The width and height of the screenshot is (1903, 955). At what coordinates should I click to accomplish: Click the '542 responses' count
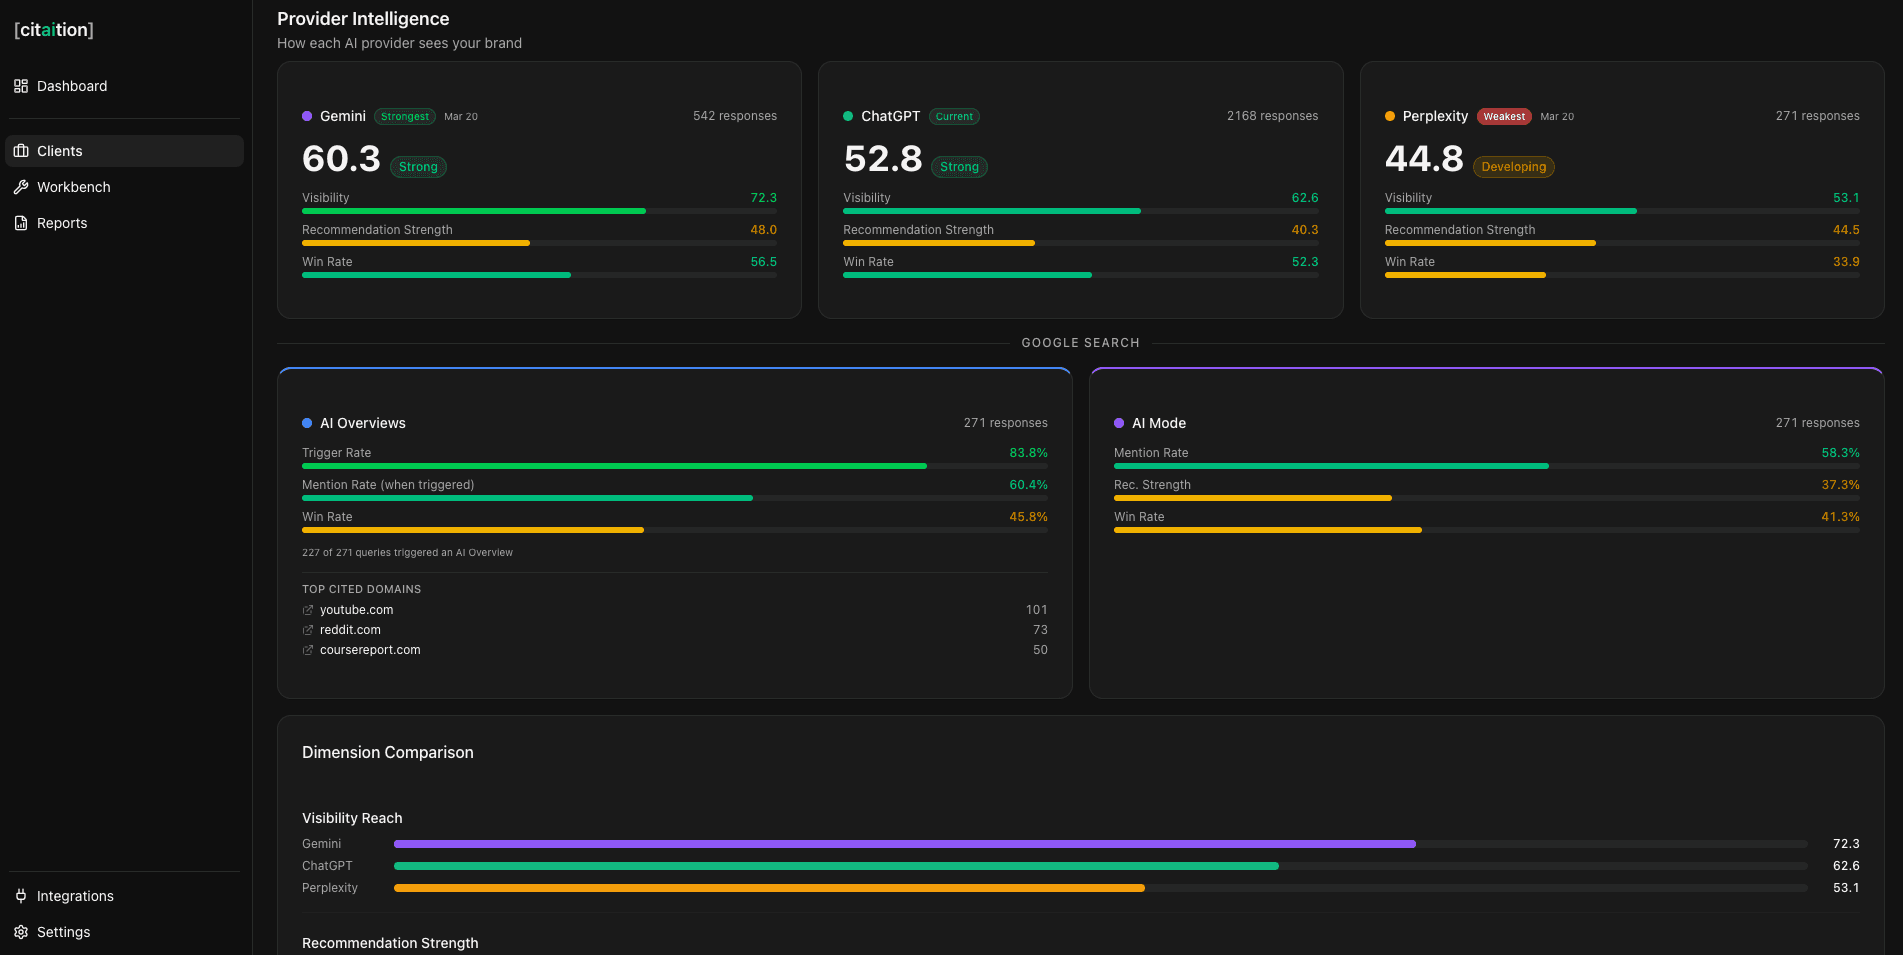[x=735, y=116]
